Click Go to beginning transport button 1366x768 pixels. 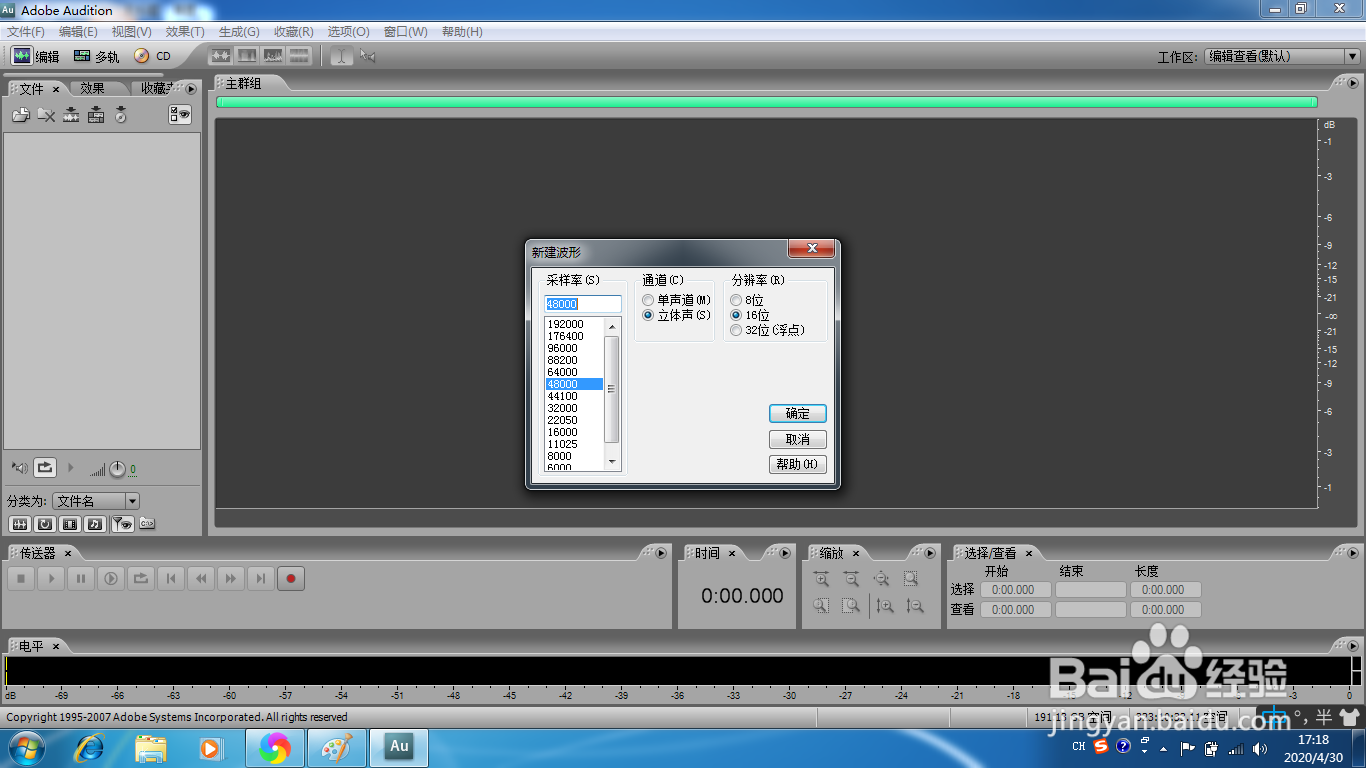pos(171,578)
